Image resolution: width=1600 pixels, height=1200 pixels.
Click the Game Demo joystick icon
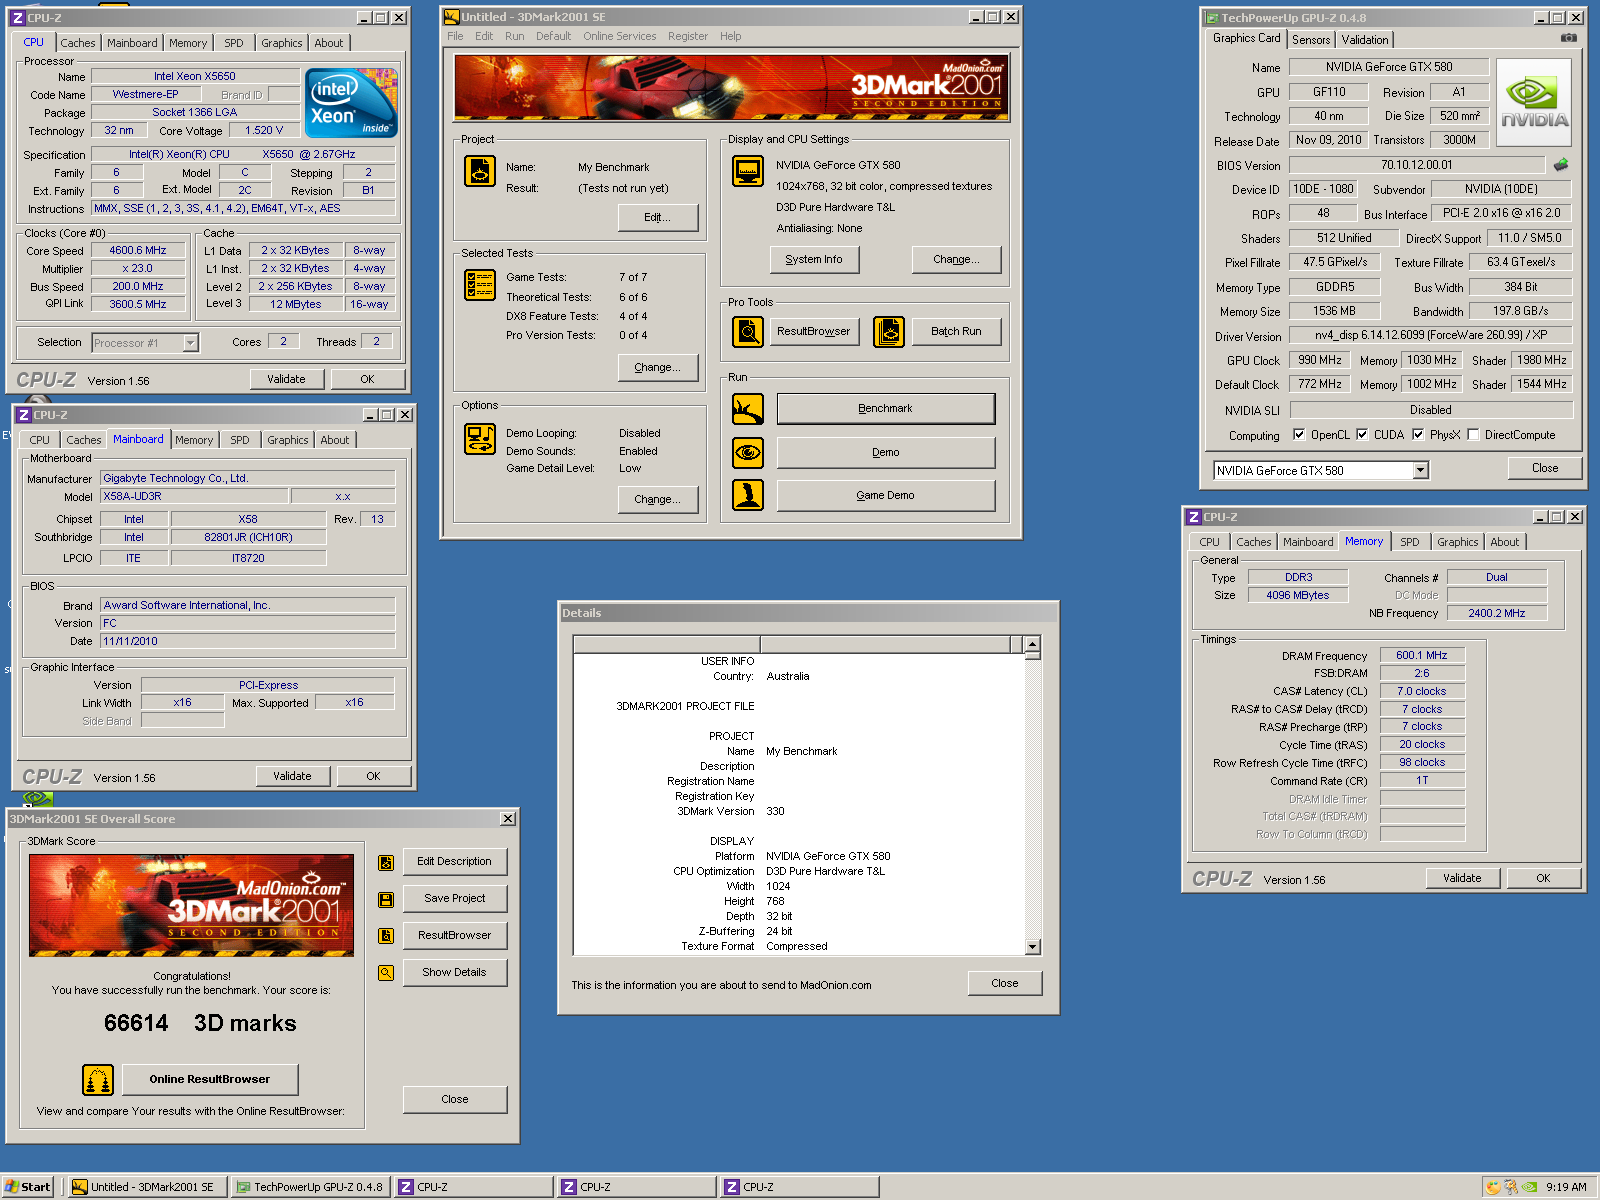pyautogui.click(x=748, y=495)
